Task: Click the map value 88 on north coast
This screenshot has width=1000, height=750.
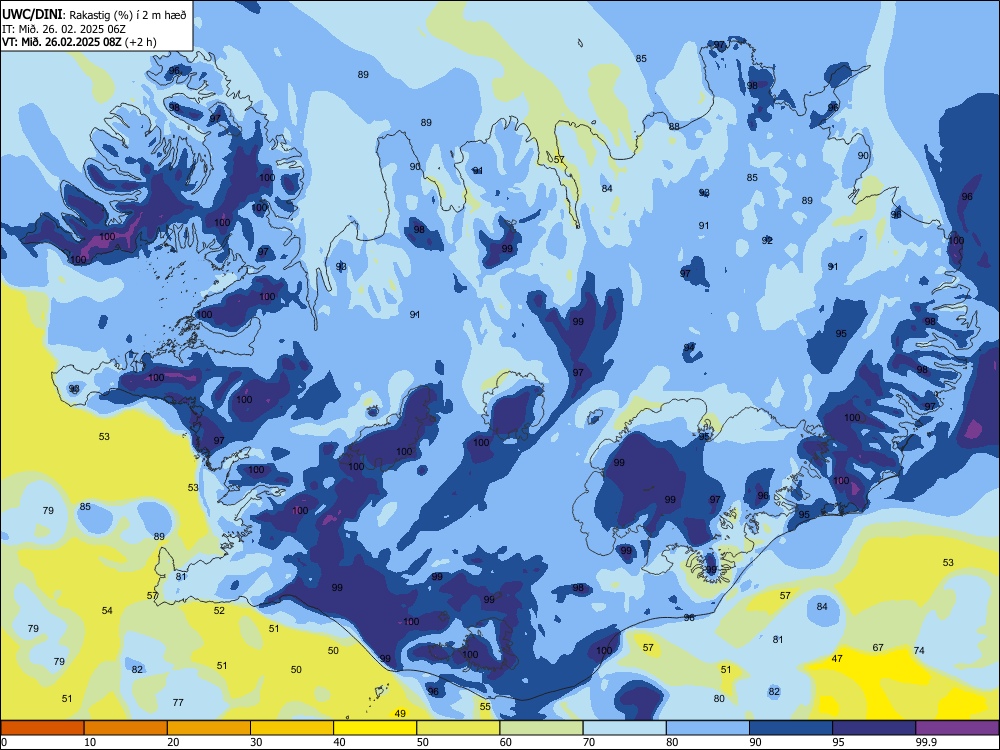Action: pyautogui.click(x=674, y=126)
